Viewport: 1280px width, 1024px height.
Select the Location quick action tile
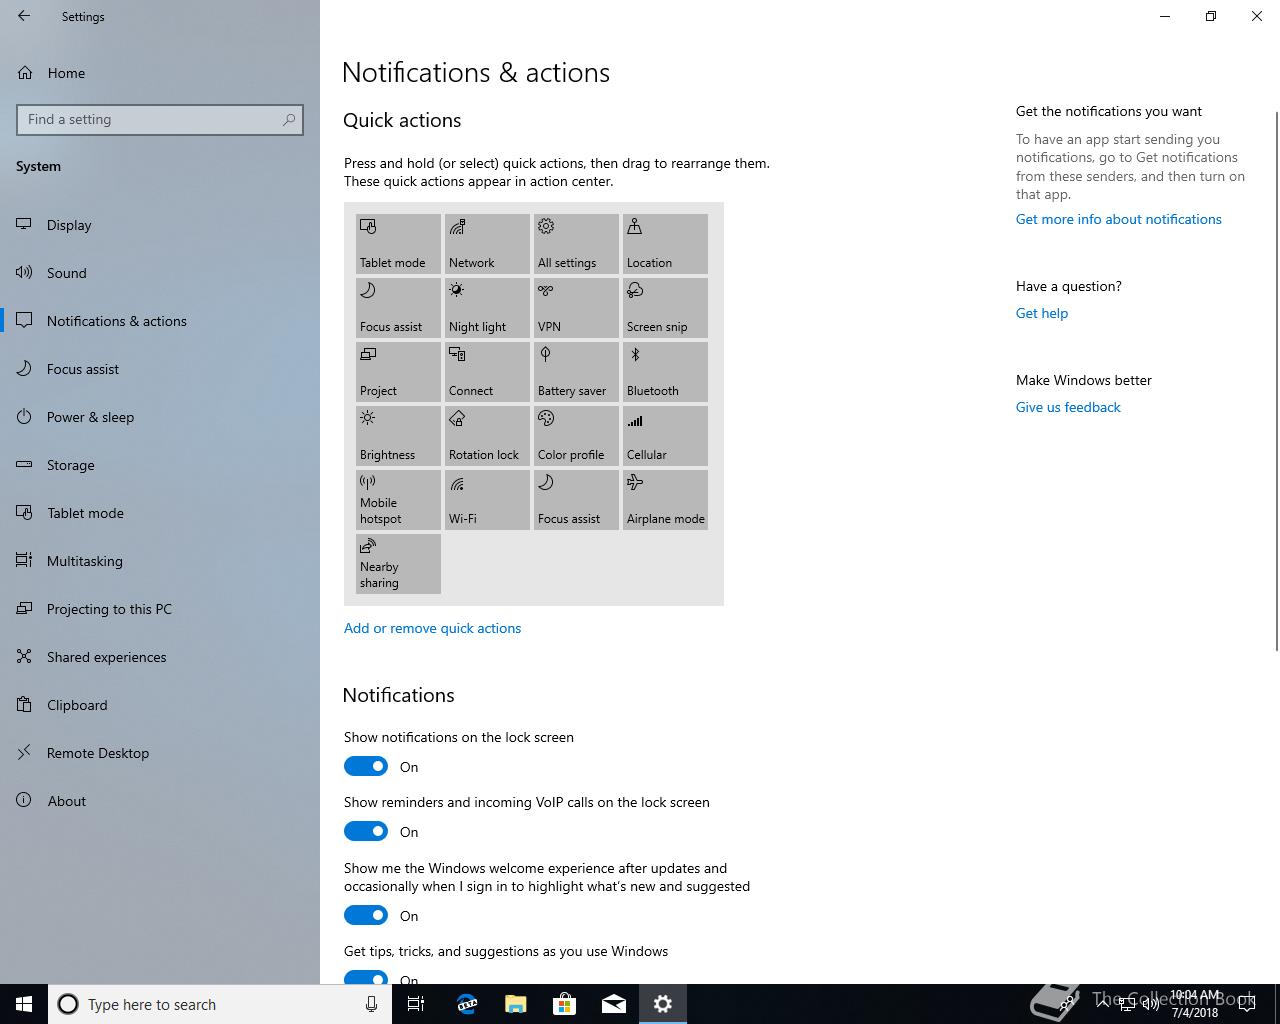[665, 244]
